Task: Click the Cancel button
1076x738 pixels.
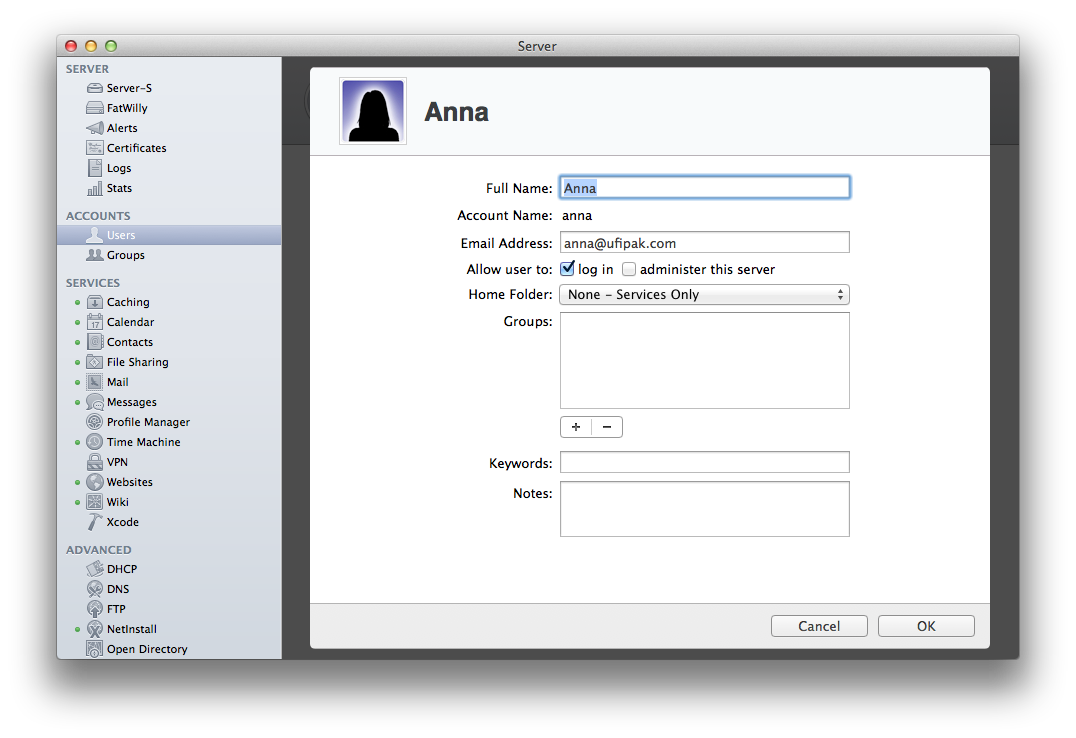Action: [819, 626]
